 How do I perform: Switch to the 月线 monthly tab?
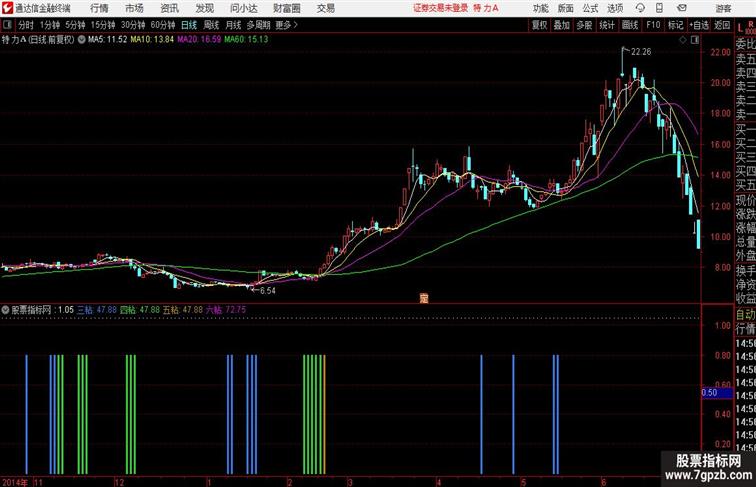pyautogui.click(x=233, y=25)
